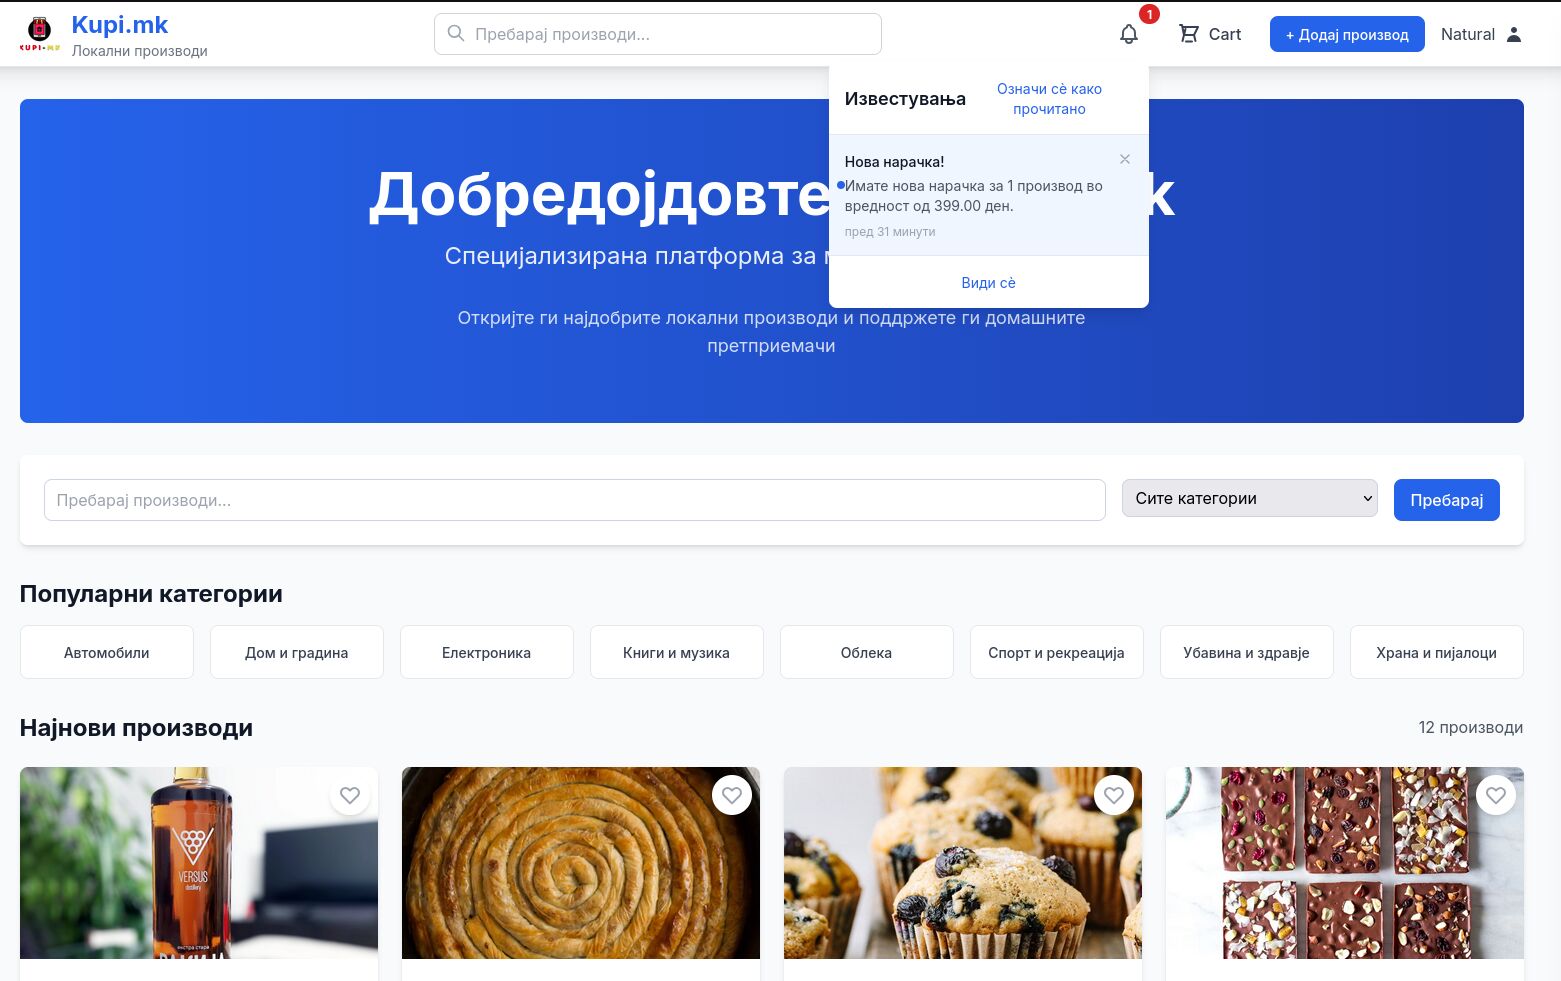This screenshot has height=981, width=1561.
Task: Click the Kupi.mk logo image
Action: 40,34
